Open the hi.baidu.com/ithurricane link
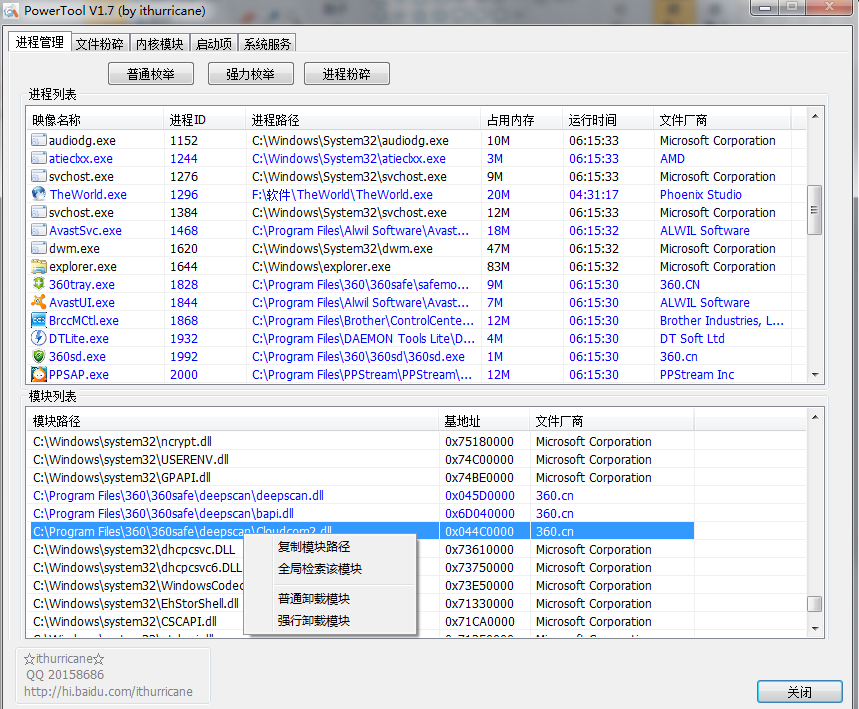This screenshot has height=709, width=859. tap(108, 691)
